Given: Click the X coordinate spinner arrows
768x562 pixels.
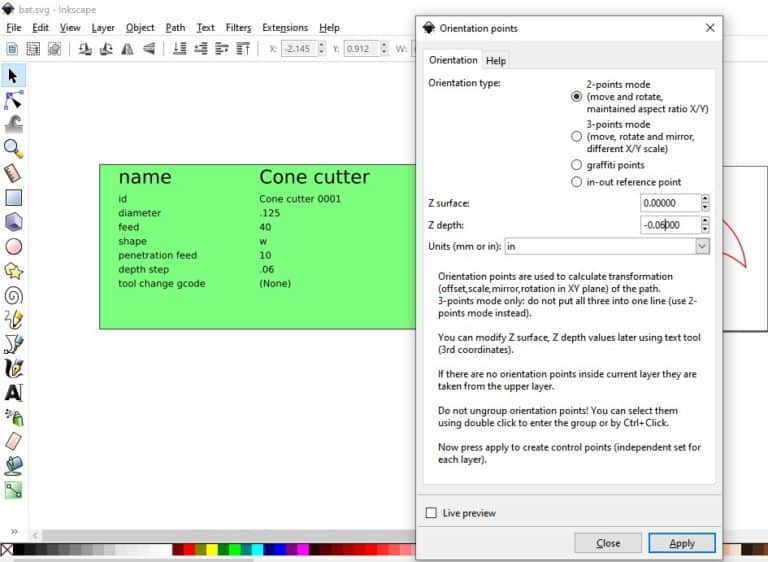Looking at the screenshot, I should pyautogui.click(x=321, y=49).
